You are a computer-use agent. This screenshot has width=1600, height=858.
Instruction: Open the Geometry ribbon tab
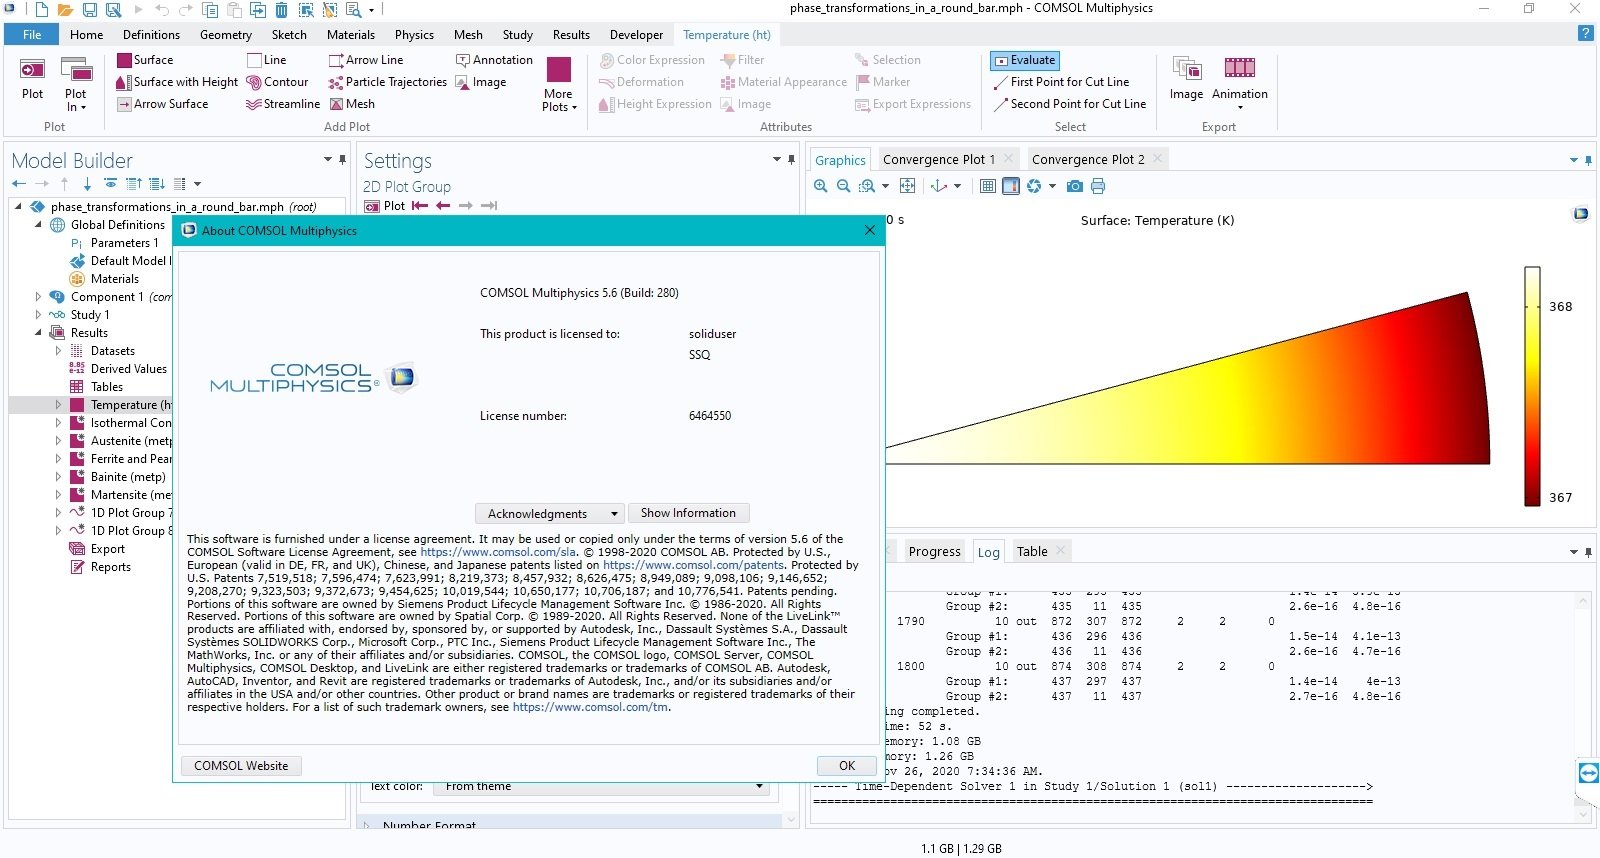(226, 34)
